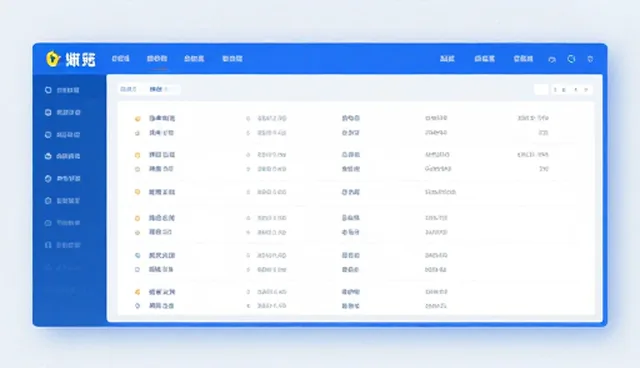Screen dimensions: 640x368
Task: Click the blue ring icon on the bottom row
Action: pyautogui.click(x=138, y=306)
